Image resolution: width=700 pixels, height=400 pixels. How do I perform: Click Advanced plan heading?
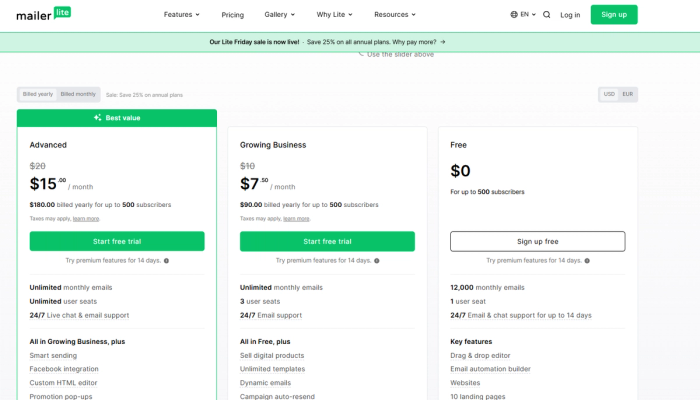click(x=48, y=145)
